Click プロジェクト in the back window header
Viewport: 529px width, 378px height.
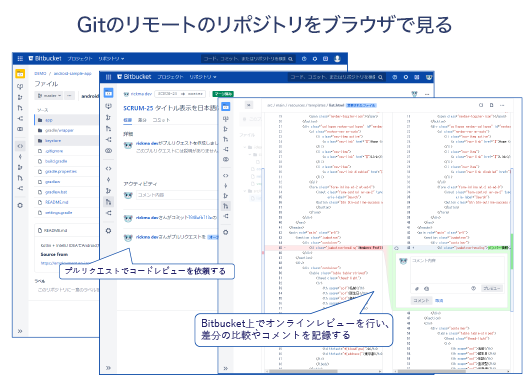click(x=80, y=59)
